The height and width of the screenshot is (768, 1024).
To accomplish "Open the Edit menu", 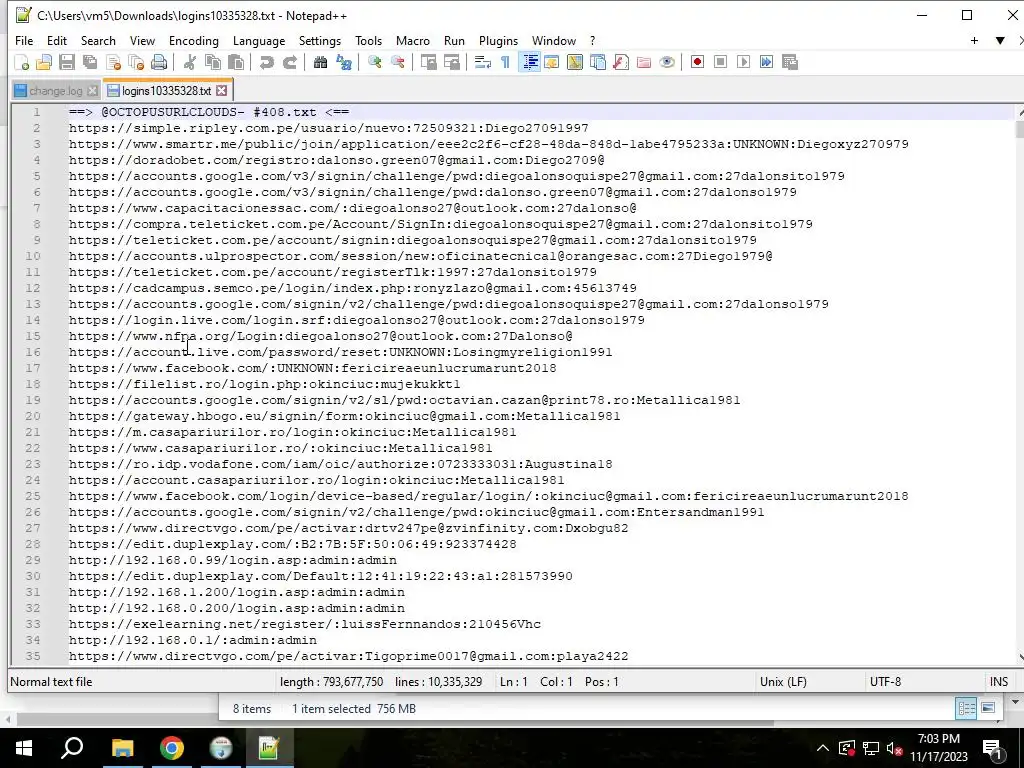I will tap(57, 40).
